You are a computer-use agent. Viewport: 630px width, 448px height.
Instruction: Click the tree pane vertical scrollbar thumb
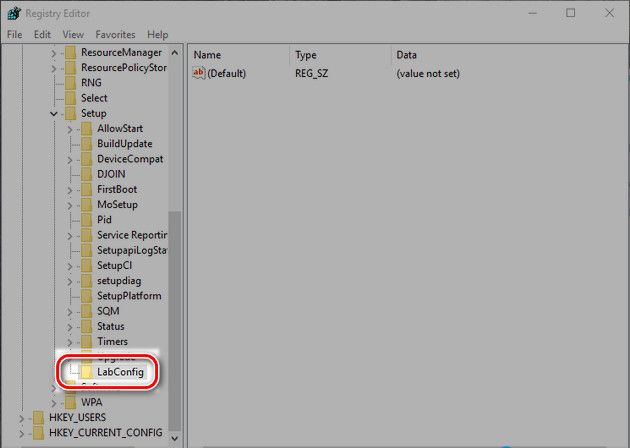[x=175, y=321]
